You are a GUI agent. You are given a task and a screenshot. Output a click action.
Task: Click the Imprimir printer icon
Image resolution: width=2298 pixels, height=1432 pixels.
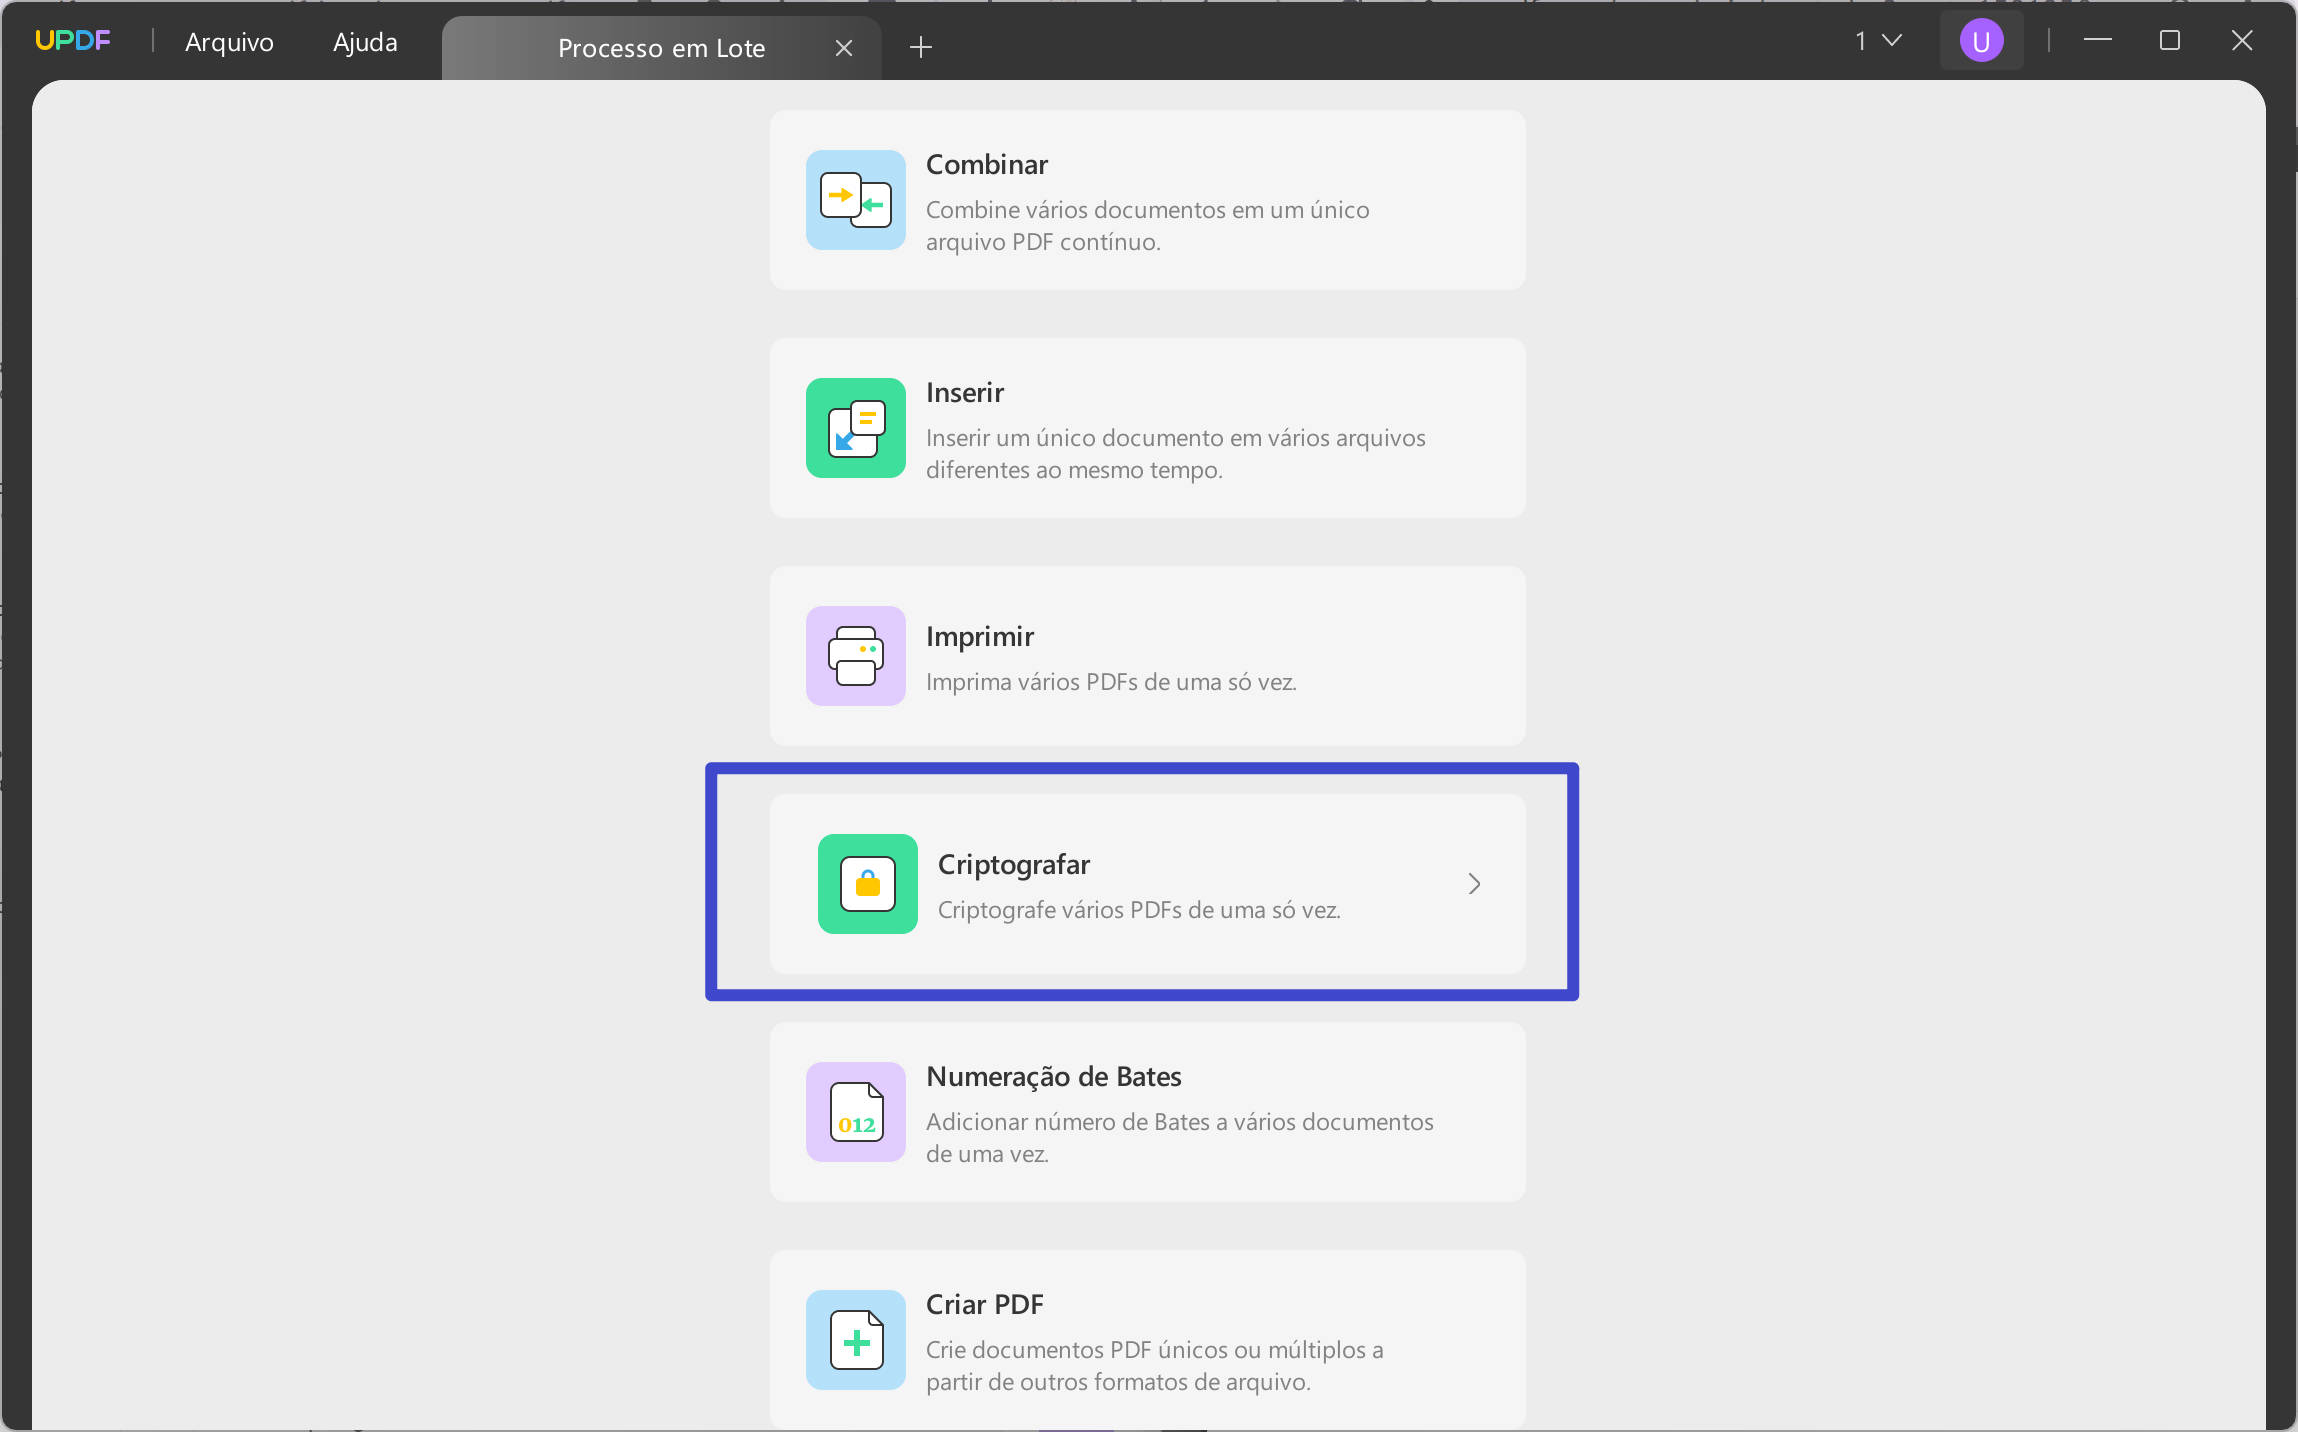(854, 656)
